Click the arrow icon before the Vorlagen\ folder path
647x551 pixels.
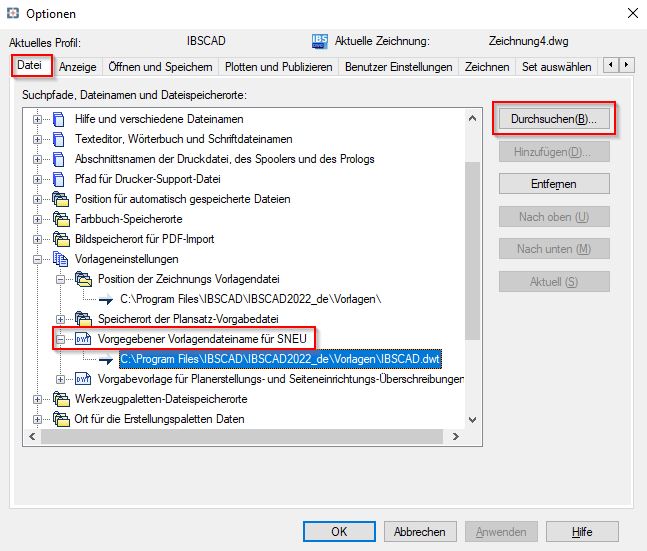tap(106, 300)
